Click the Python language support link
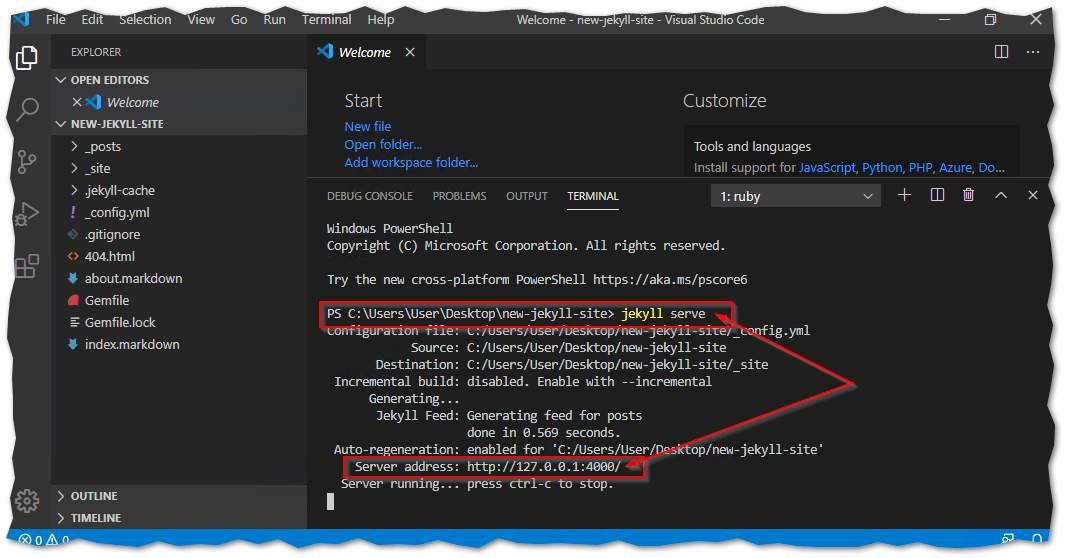 882,167
